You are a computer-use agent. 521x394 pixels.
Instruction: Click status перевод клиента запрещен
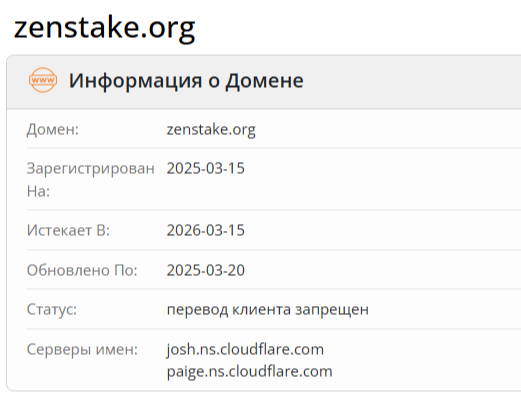tap(268, 310)
